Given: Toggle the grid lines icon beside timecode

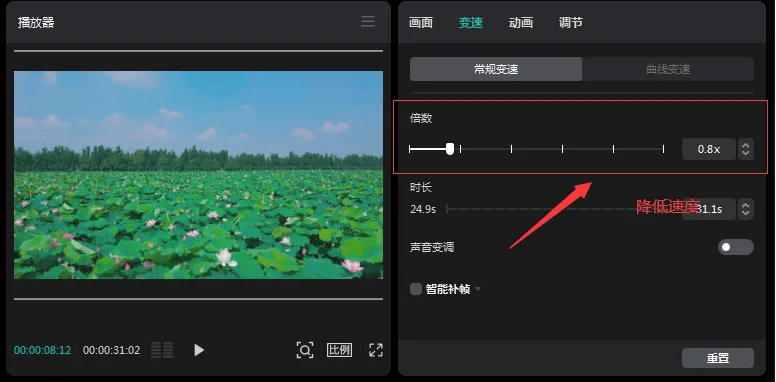Looking at the screenshot, I should tap(162, 350).
